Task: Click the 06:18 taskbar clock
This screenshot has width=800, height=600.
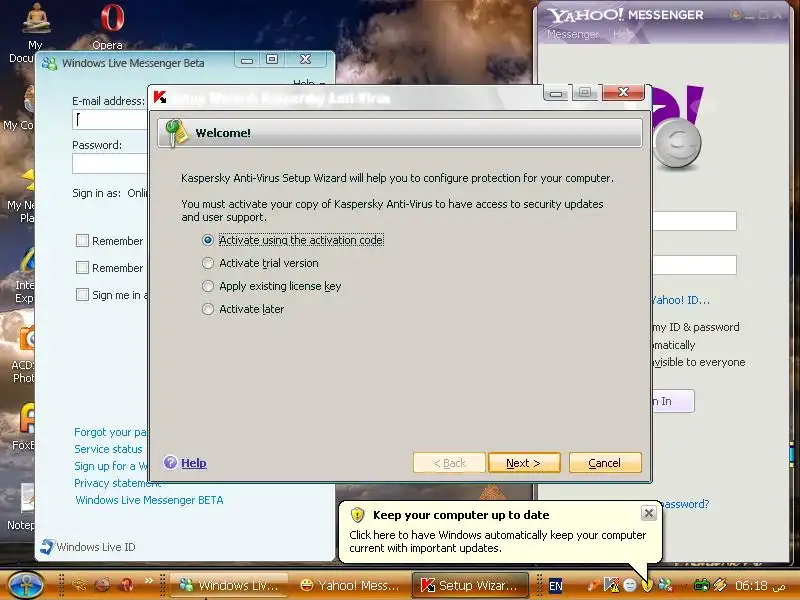Action: pyautogui.click(x=751, y=585)
